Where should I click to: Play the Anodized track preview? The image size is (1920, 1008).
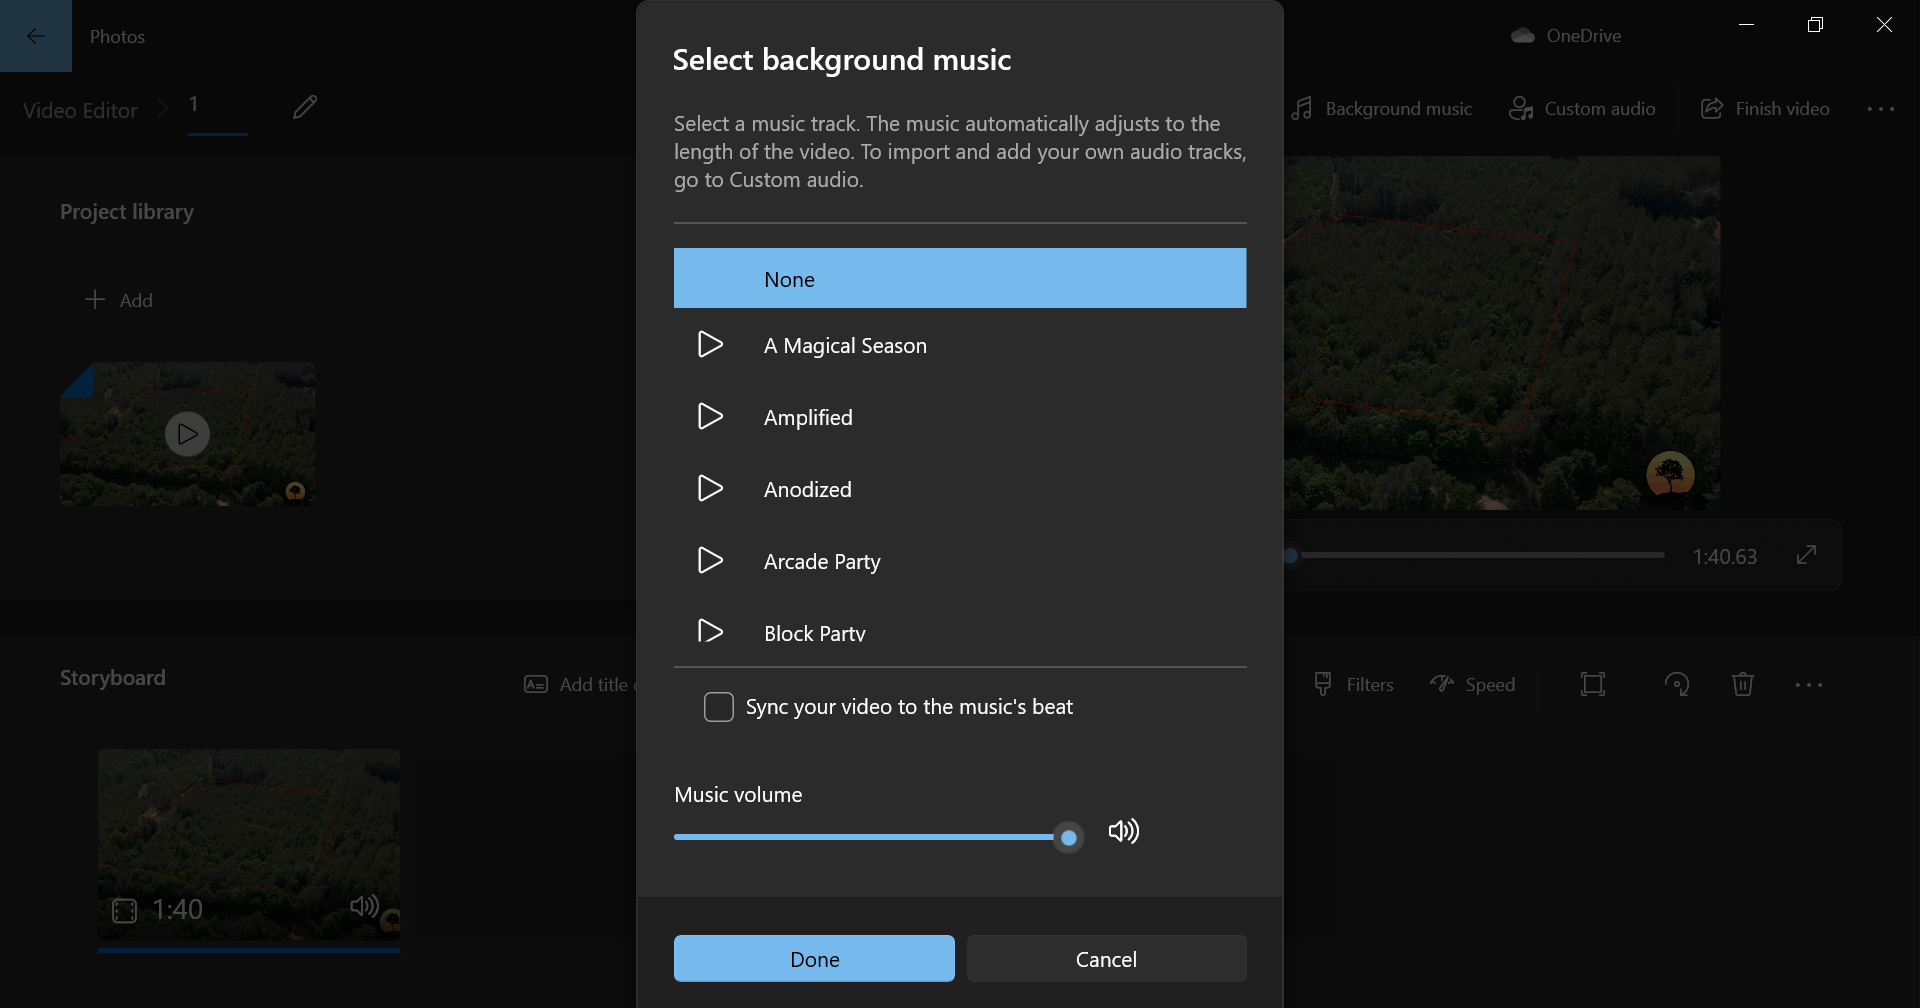pyautogui.click(x=710, y=489)
